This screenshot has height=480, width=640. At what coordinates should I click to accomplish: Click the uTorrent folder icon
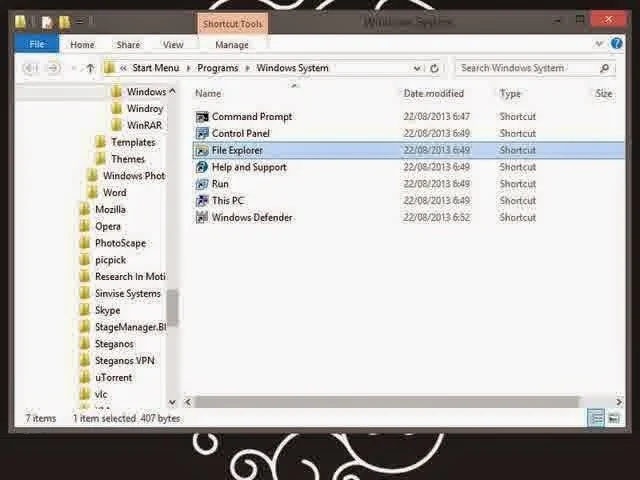click(84, 378)
